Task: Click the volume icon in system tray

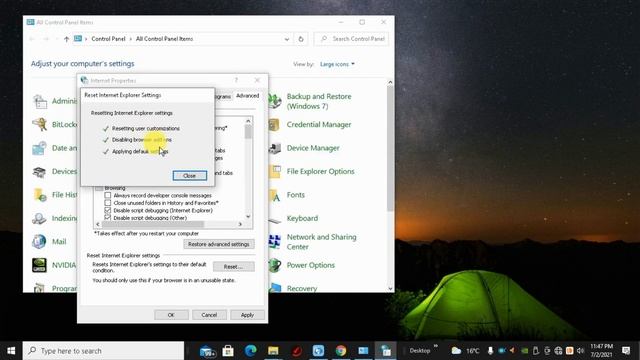Action: click(x=580, y=351)
